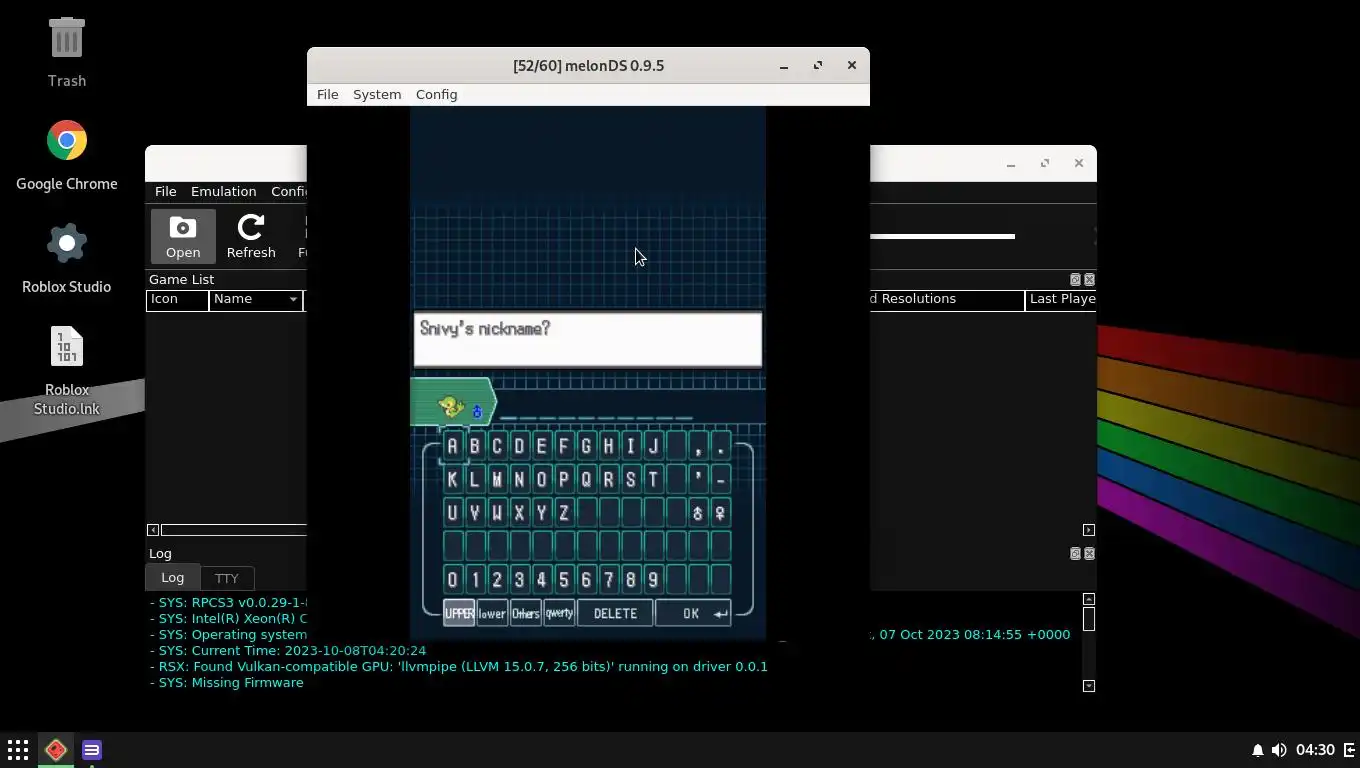The height and width of the screenshot is (768, 1360).
Task: Tap the letter E key
Action: coord(541,446)
